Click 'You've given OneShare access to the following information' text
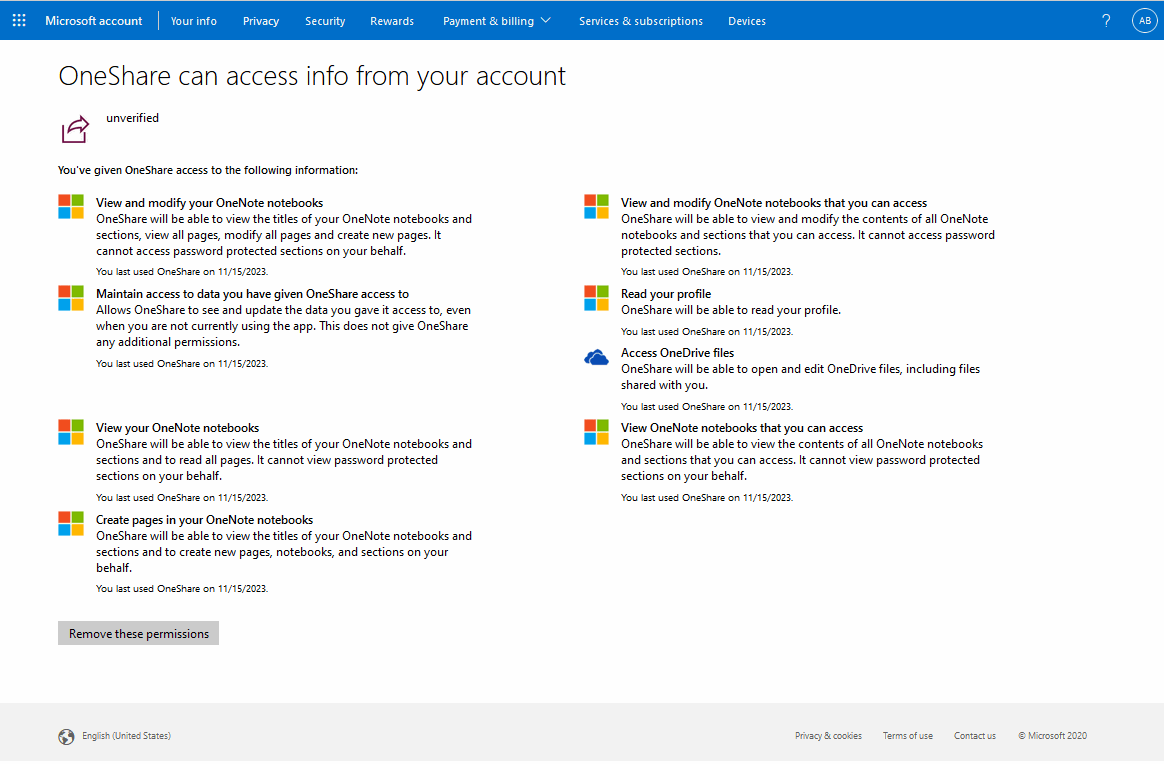 tap(208, 171)
